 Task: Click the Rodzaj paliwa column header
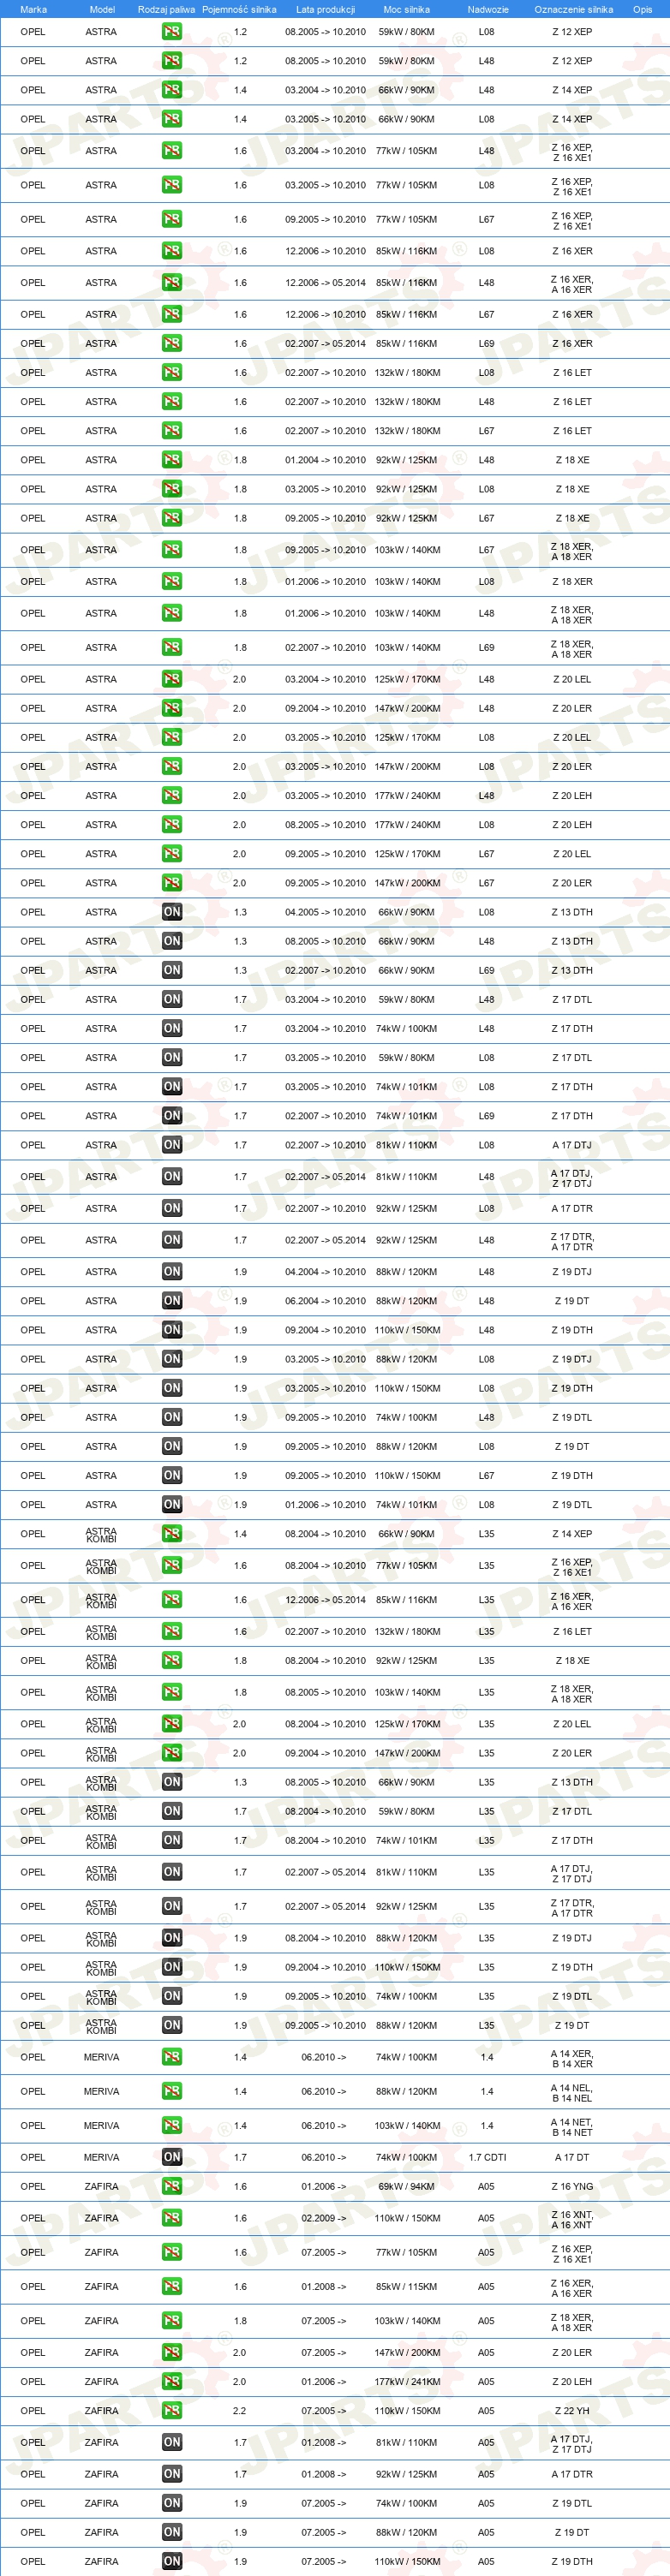coord(166,9)
